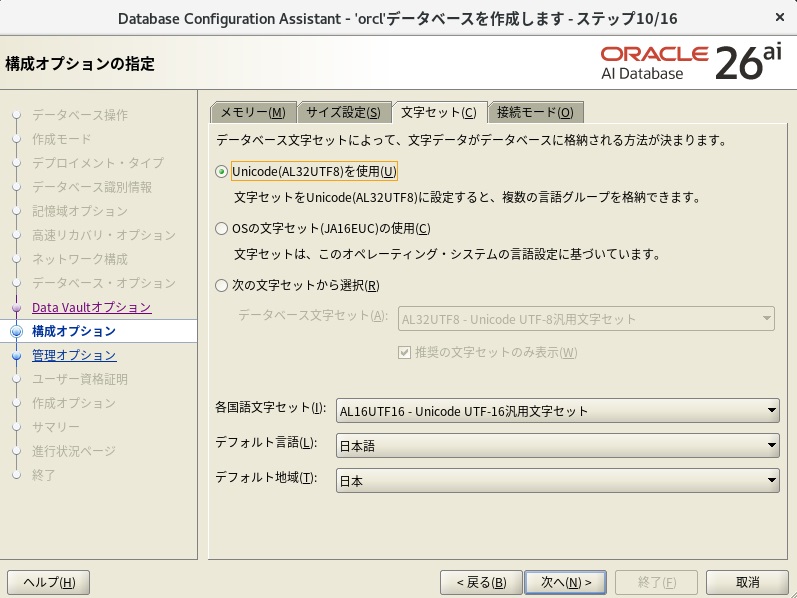This screenshot has width=797, height=598.
Task: Click the Oracle AI Database 26ai logo
Action: tap(691, 63)
